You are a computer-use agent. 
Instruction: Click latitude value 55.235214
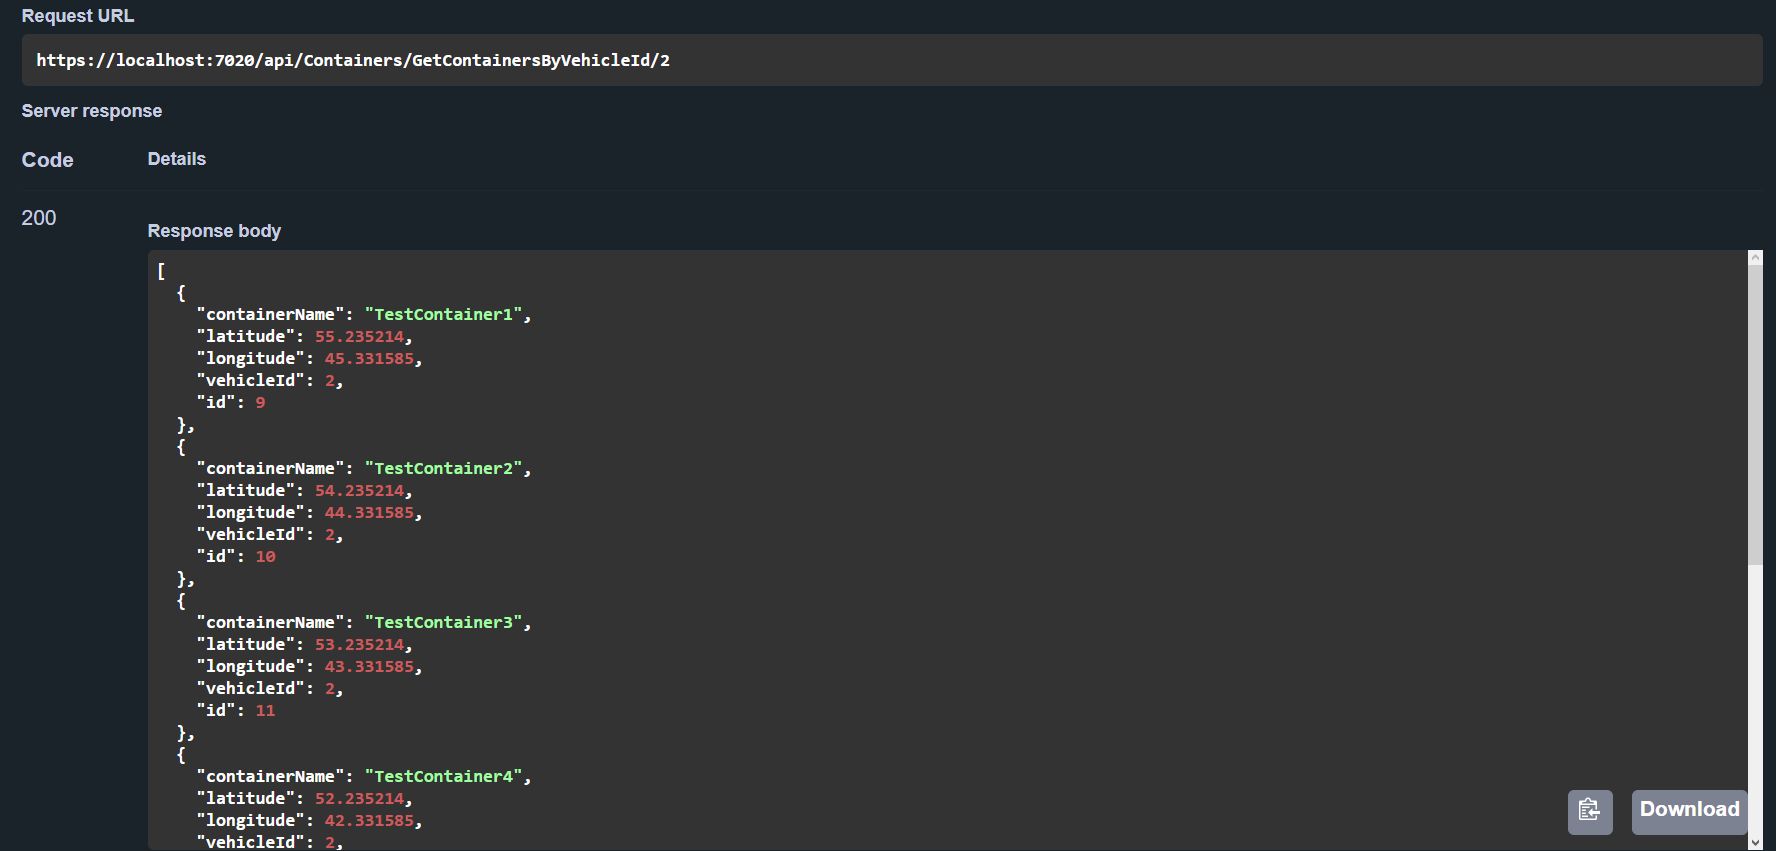click(359, 336)
